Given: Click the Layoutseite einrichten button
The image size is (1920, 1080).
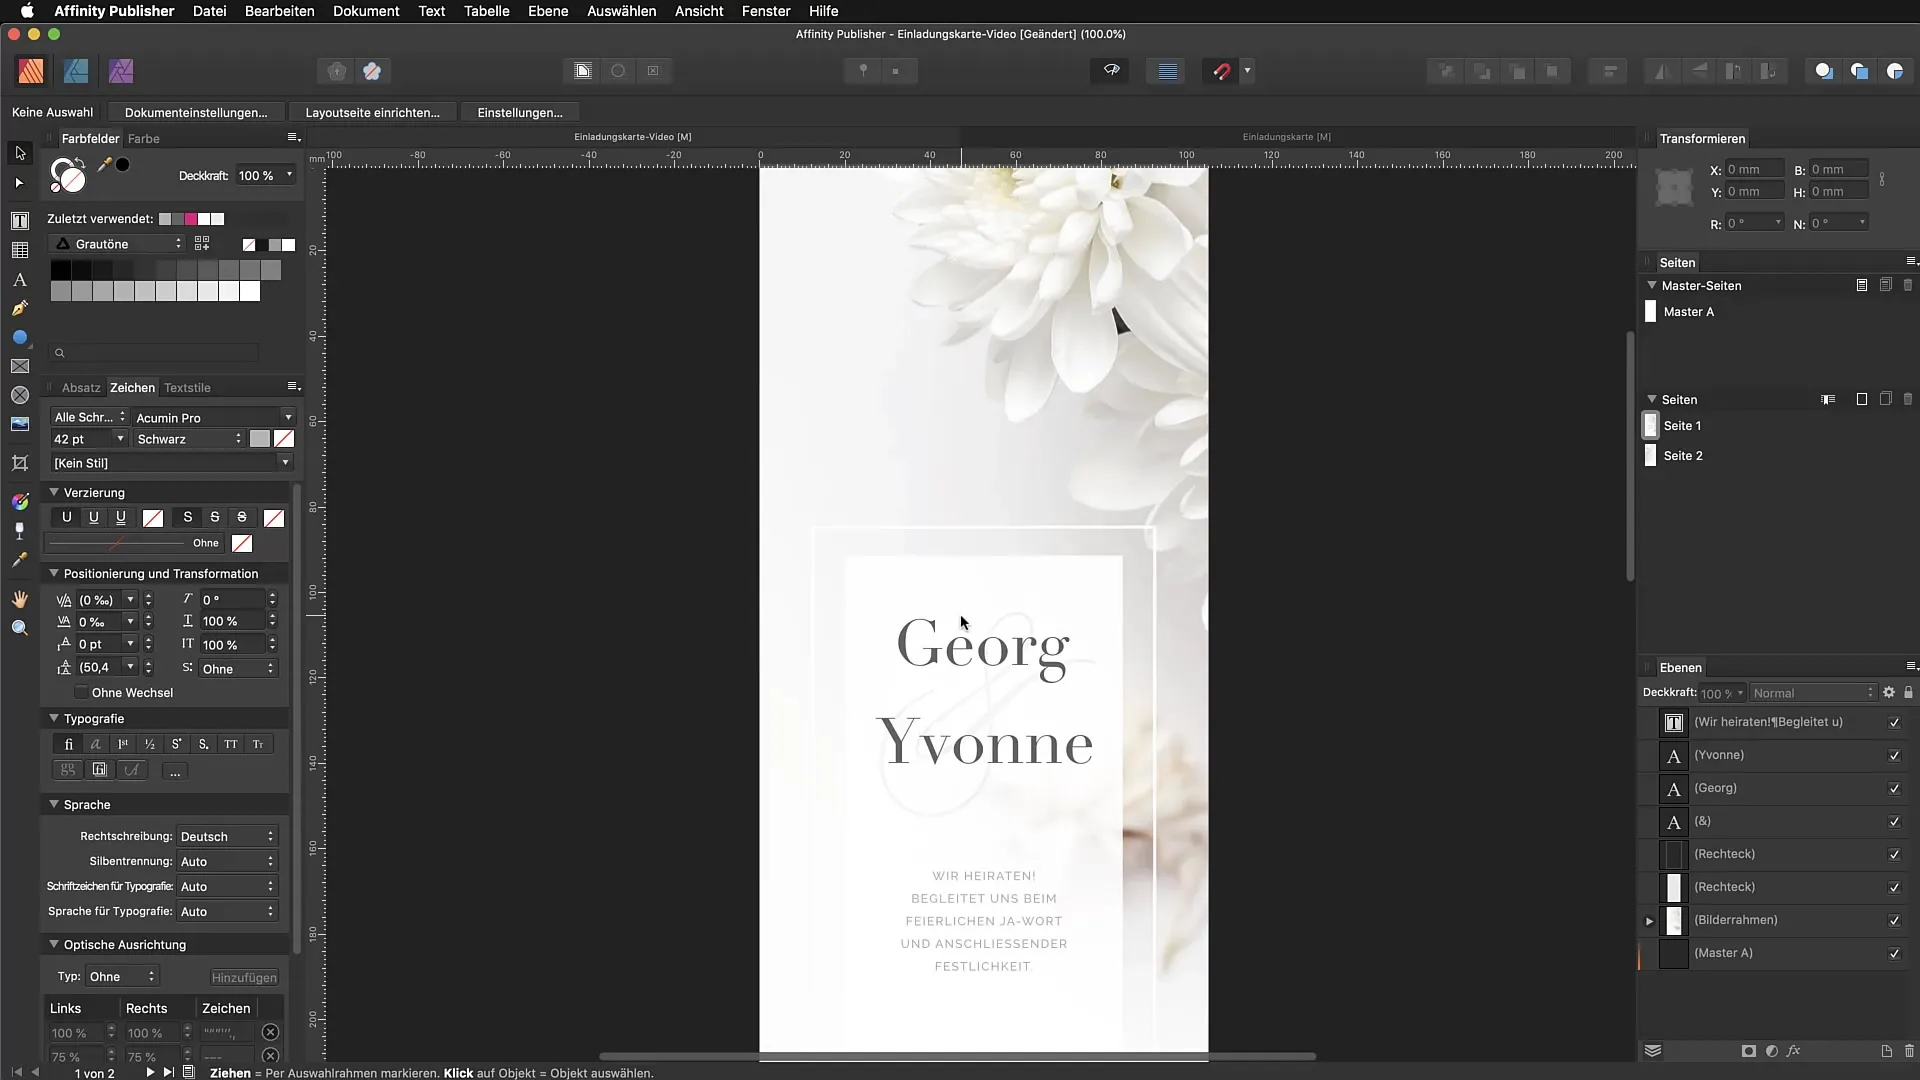Looking at the screenshot, I should [x=372, y=113].
